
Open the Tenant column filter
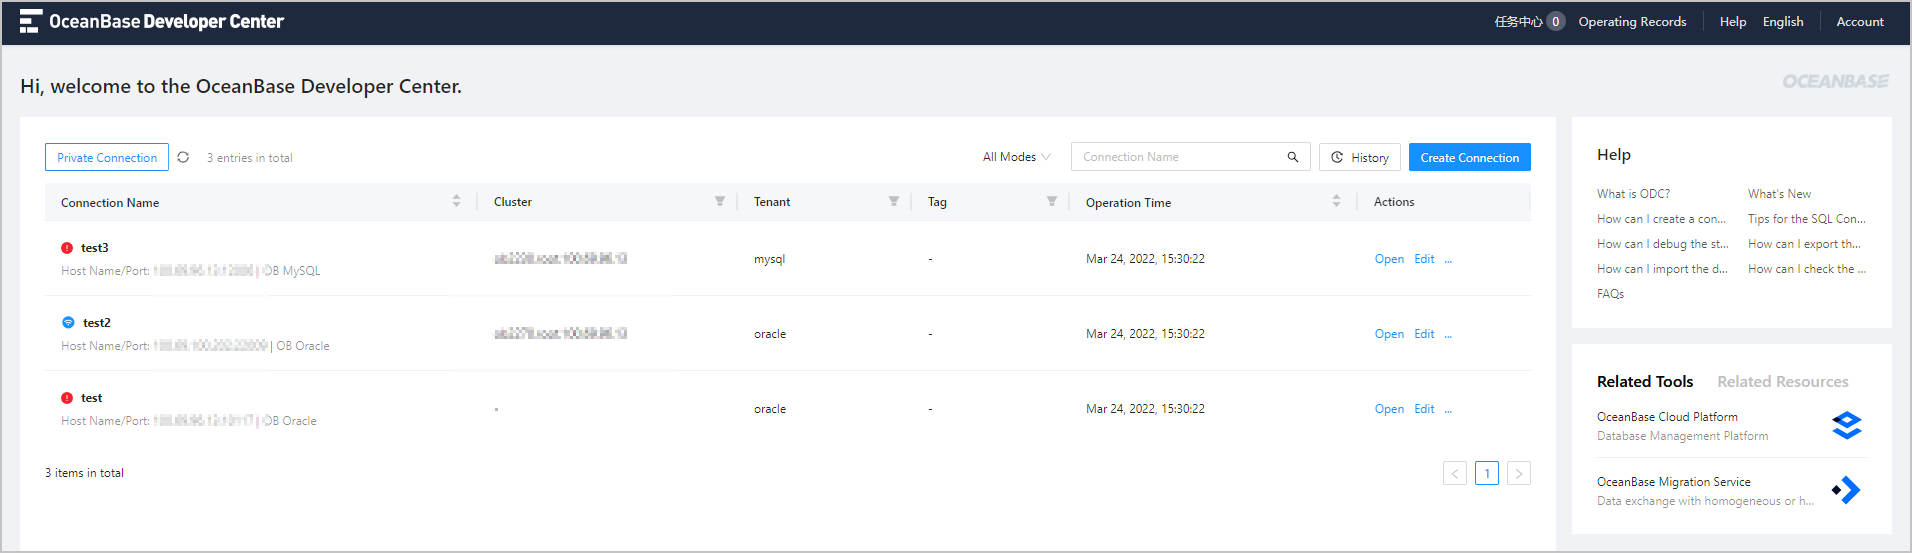coord(893,201)
